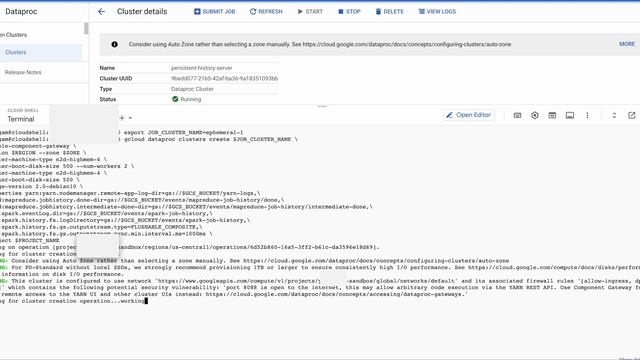Delete the cluster
640x360 pixels.
coord(389,11)
